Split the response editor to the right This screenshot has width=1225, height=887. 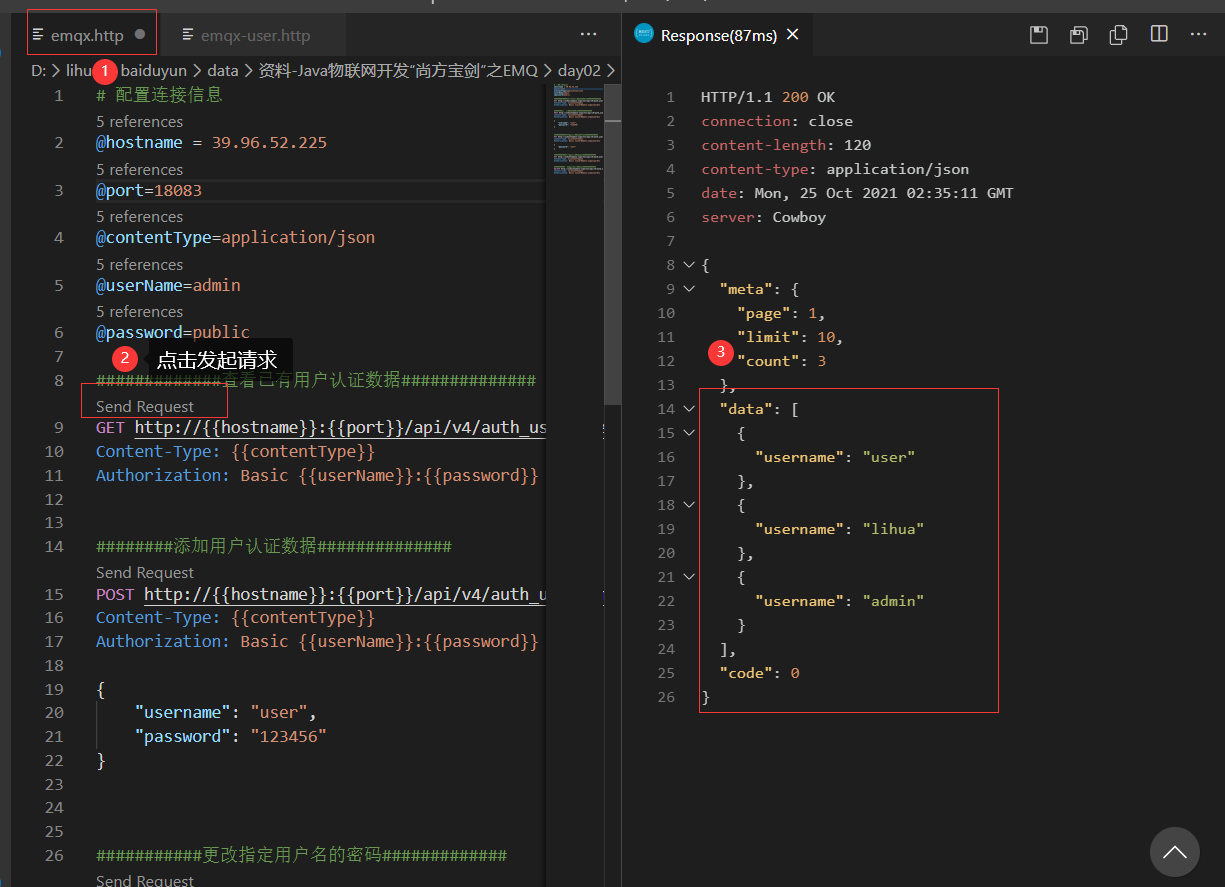point(1159,35)
